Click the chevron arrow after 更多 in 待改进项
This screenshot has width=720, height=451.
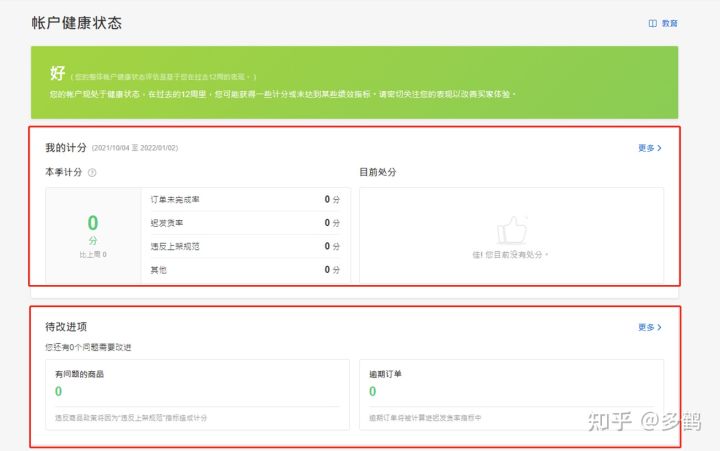pyautogui.click(x=659, y=327)
